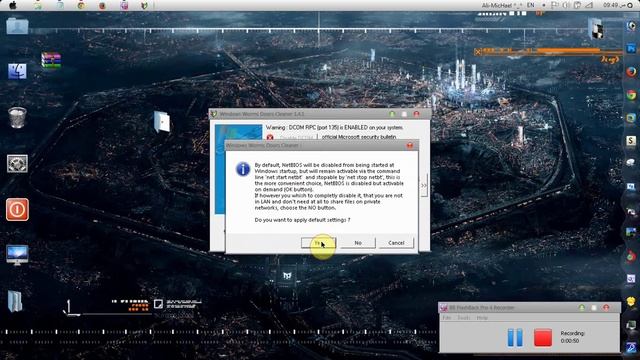
Task: Confirm with the Yes button in the dialog
Action: click(318, 243)
